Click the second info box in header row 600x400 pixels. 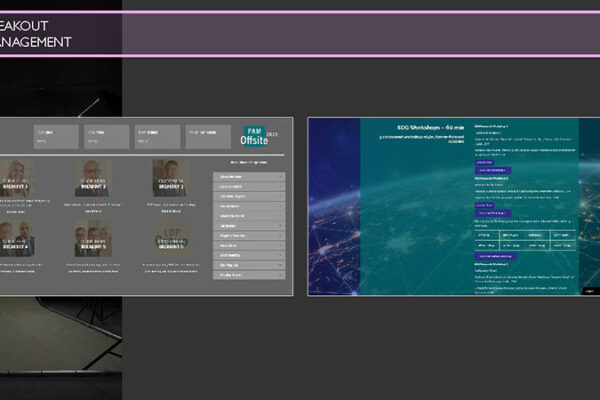point(106,137)
